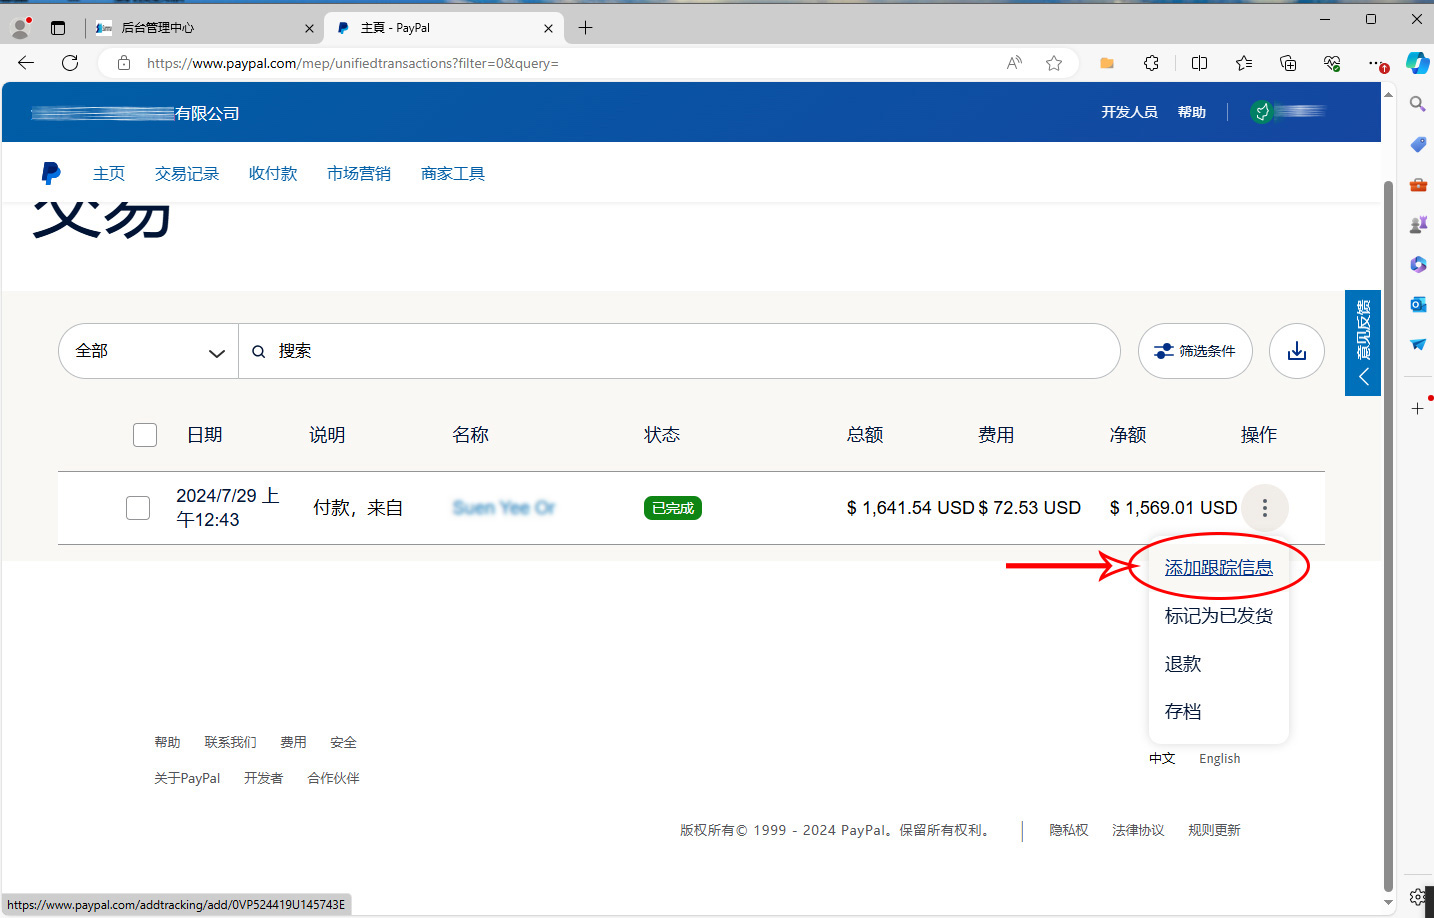Open the 开发人员 link in the header

[1129, 112]
